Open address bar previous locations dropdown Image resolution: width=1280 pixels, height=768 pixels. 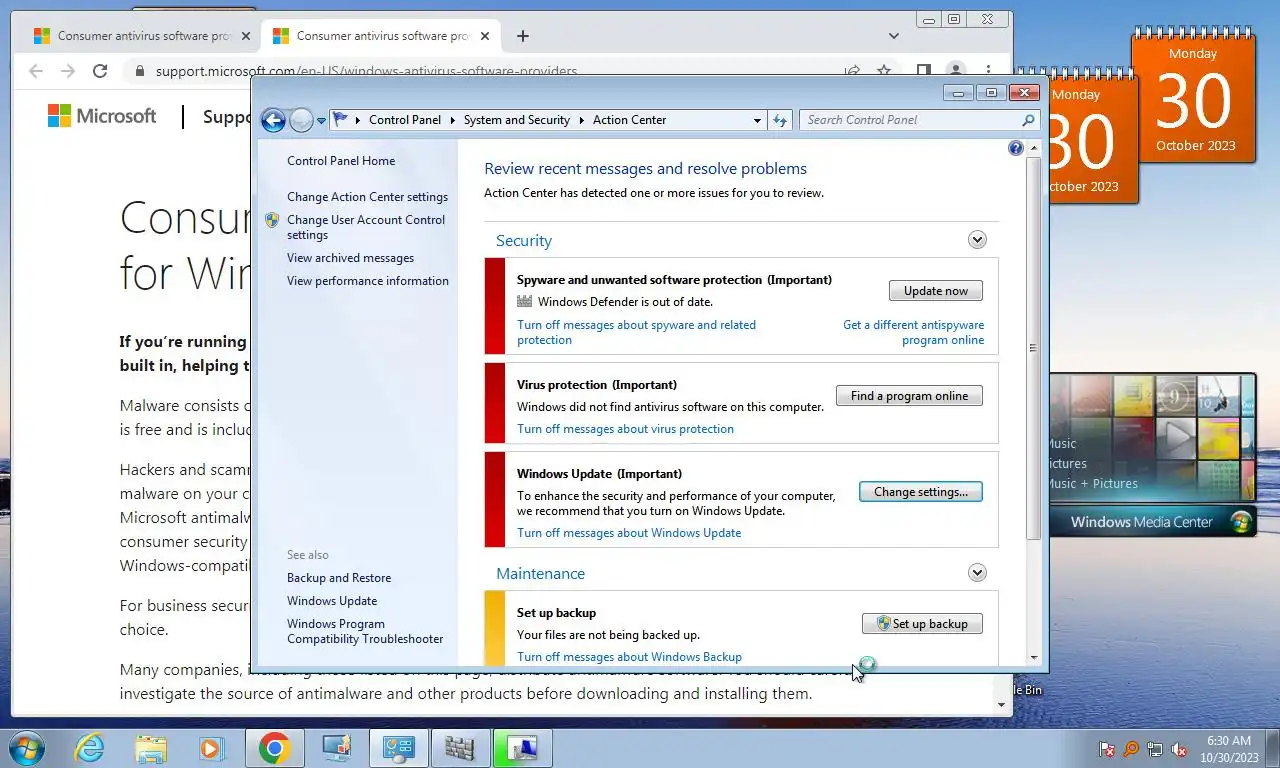[x=757, y=120]
